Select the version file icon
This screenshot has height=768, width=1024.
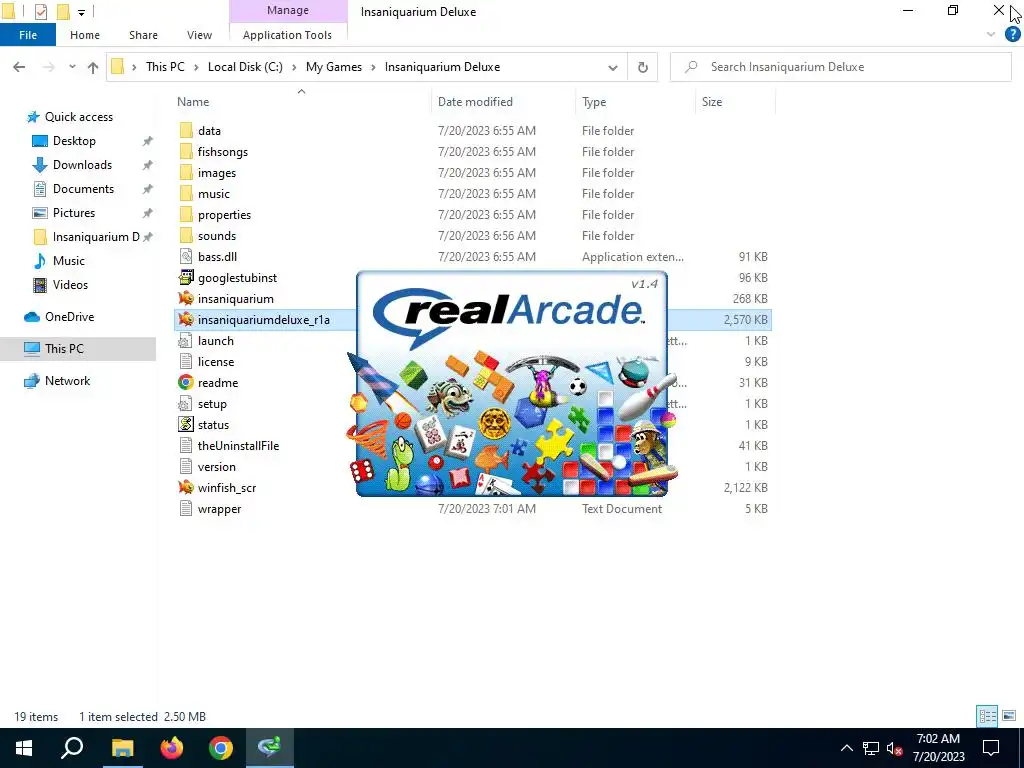pyautogui.click(x=186, y=466)
